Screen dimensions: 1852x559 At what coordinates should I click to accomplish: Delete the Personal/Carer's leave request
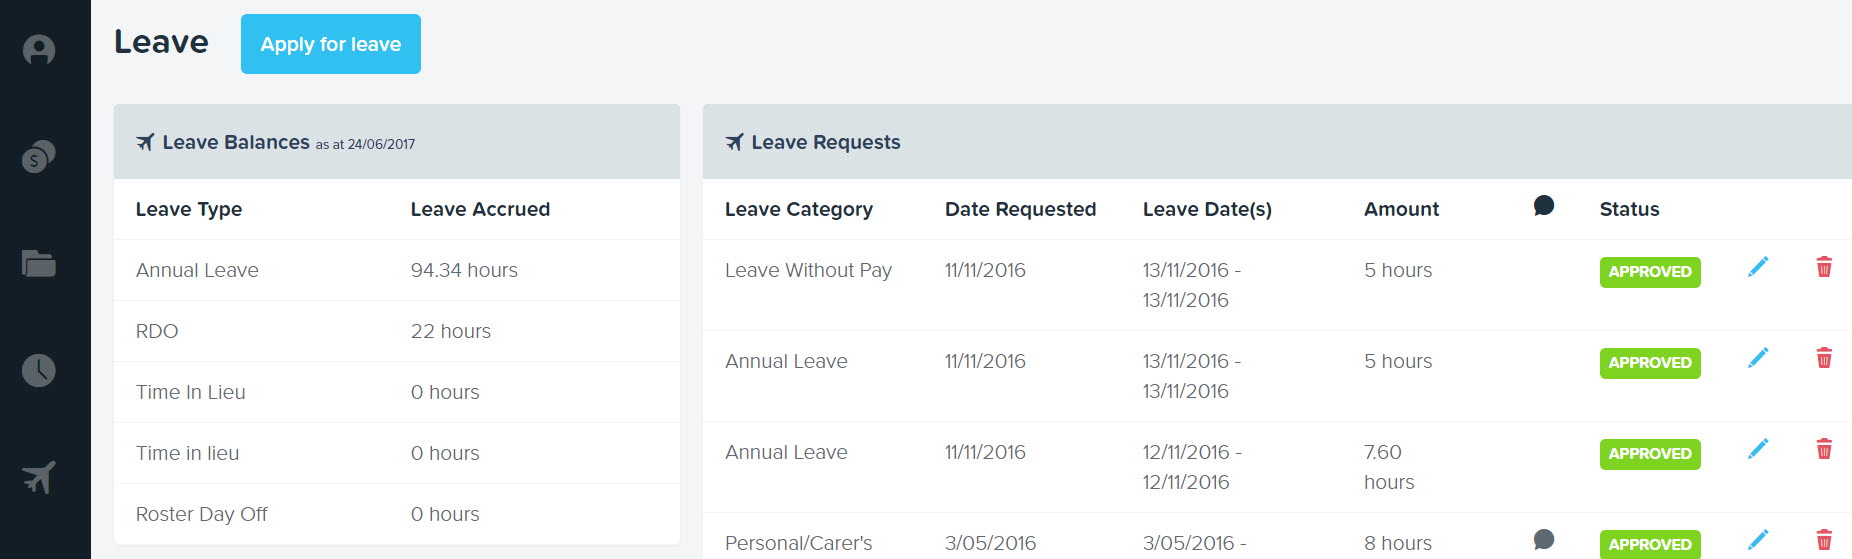(x=1824, y=540)
